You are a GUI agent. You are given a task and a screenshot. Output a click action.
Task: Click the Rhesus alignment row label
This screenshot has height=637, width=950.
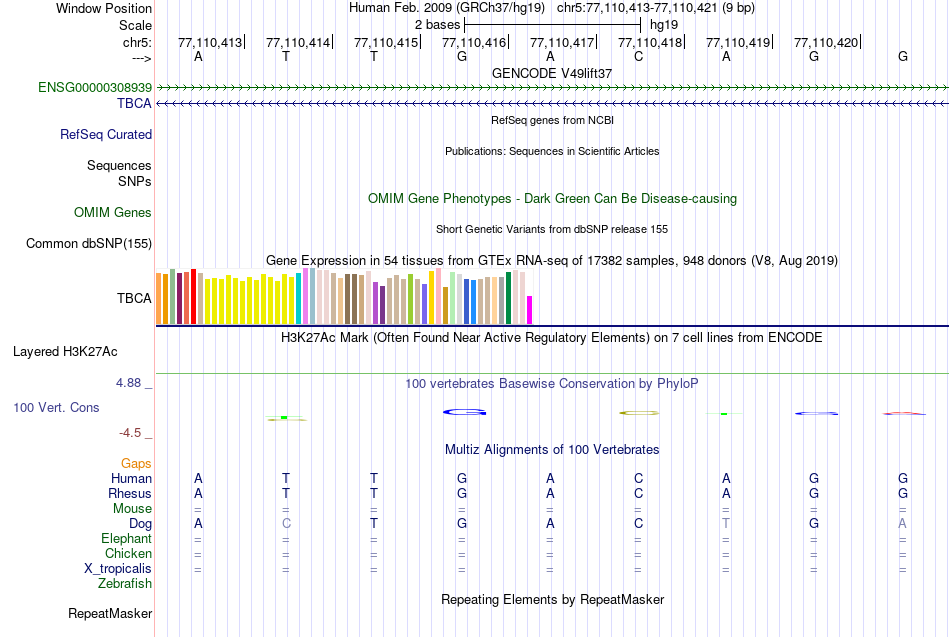click(x=130, y=494)
